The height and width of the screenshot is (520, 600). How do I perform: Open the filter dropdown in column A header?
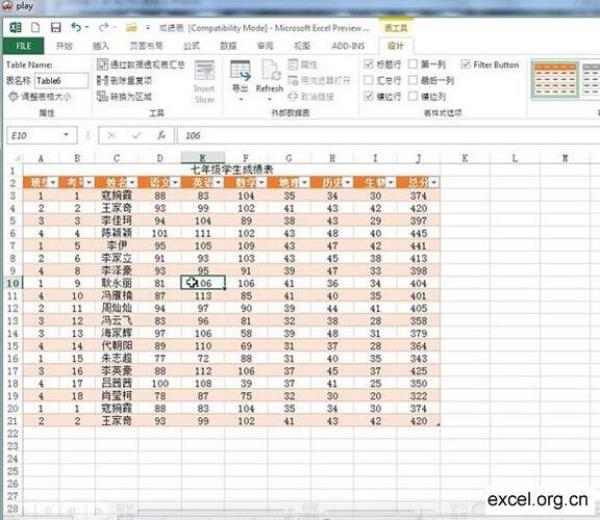point(53,183)
